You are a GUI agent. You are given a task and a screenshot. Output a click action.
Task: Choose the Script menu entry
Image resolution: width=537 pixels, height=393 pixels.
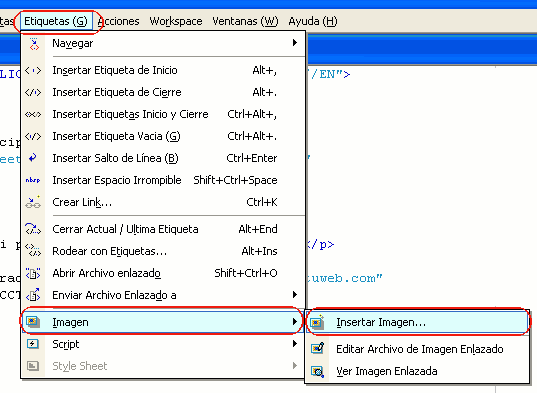(x=163, y=344)
